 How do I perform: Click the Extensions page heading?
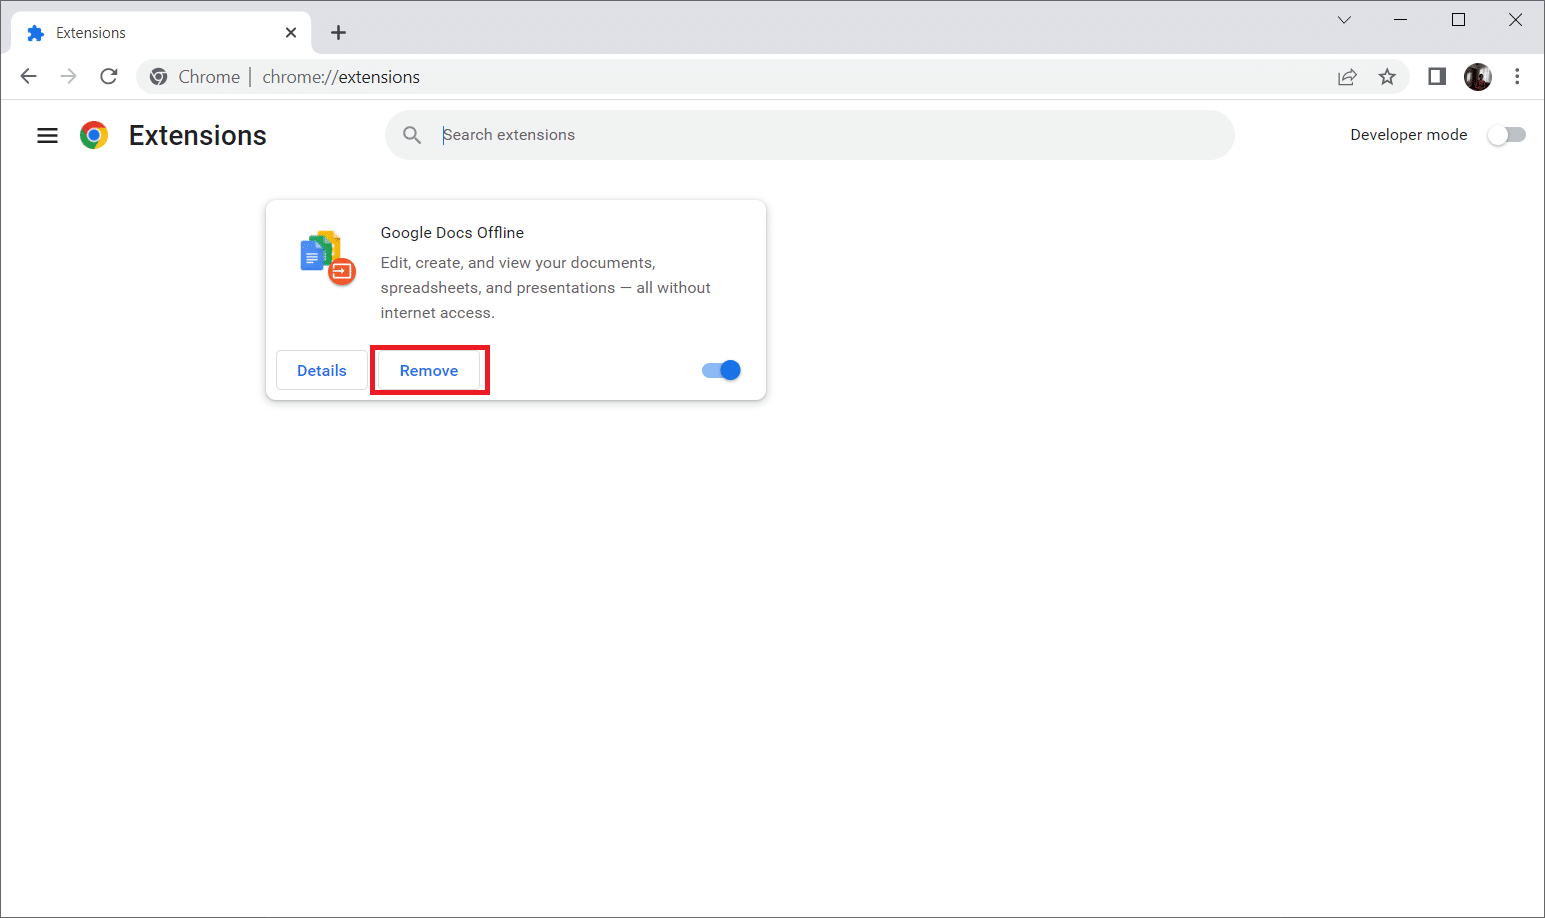tap(198, 135)
